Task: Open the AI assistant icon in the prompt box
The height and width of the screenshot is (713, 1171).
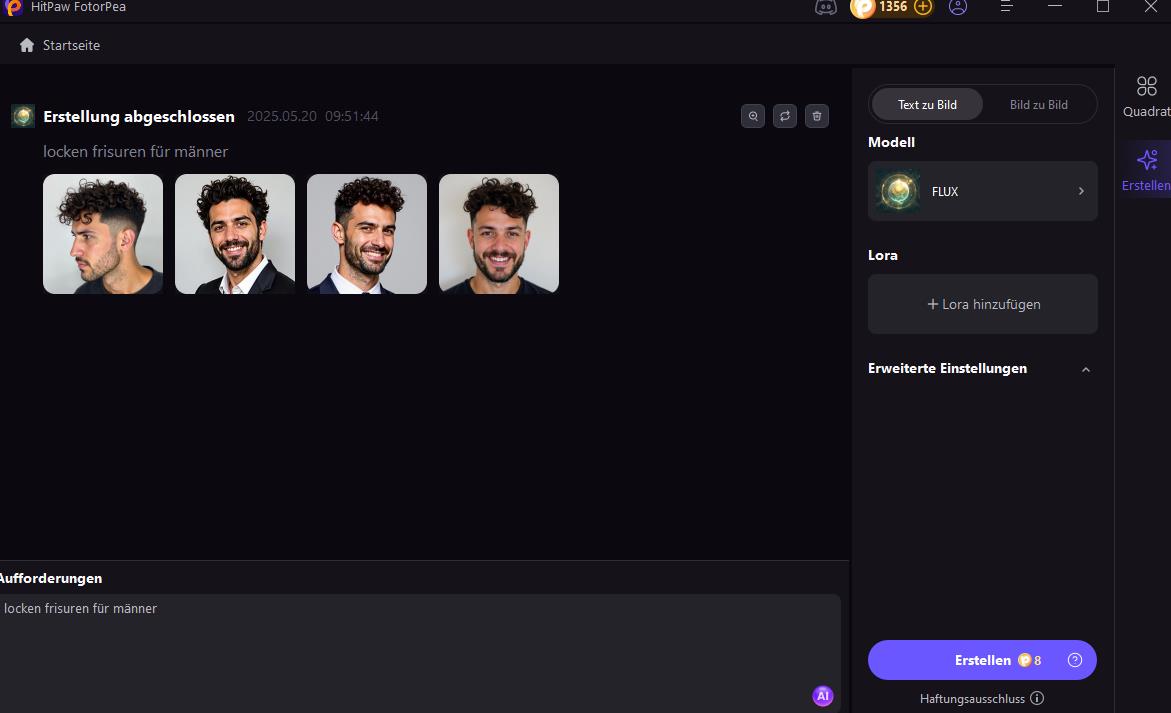Action: click(822, 695)
